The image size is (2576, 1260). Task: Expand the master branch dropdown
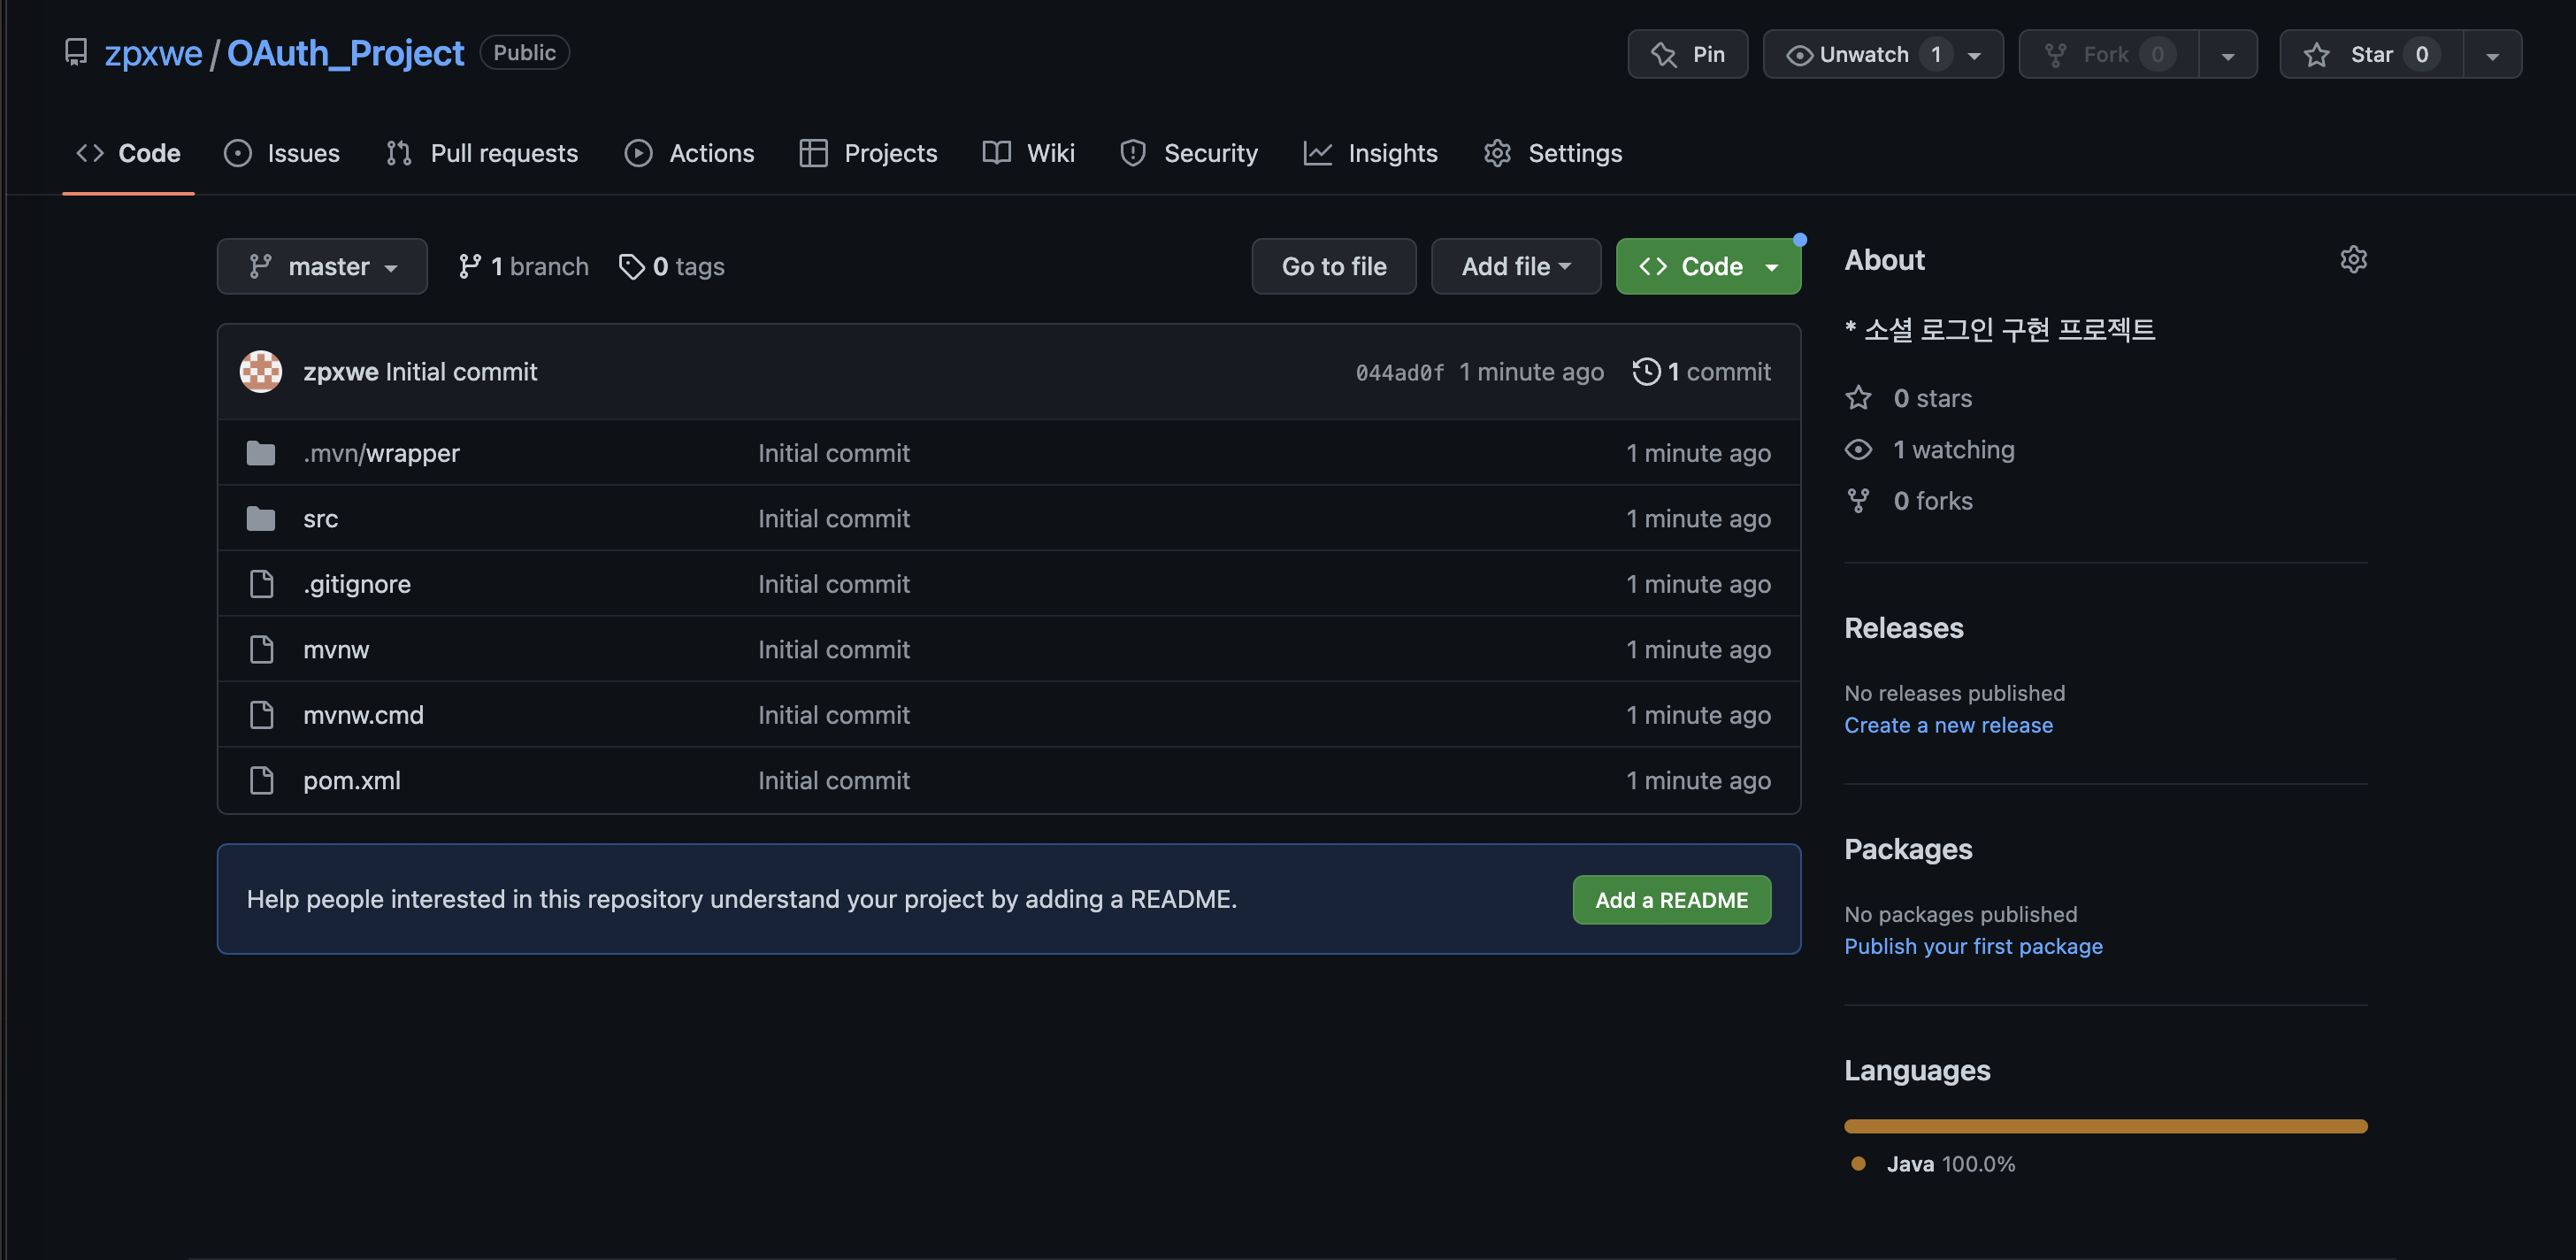coord(322,267)
